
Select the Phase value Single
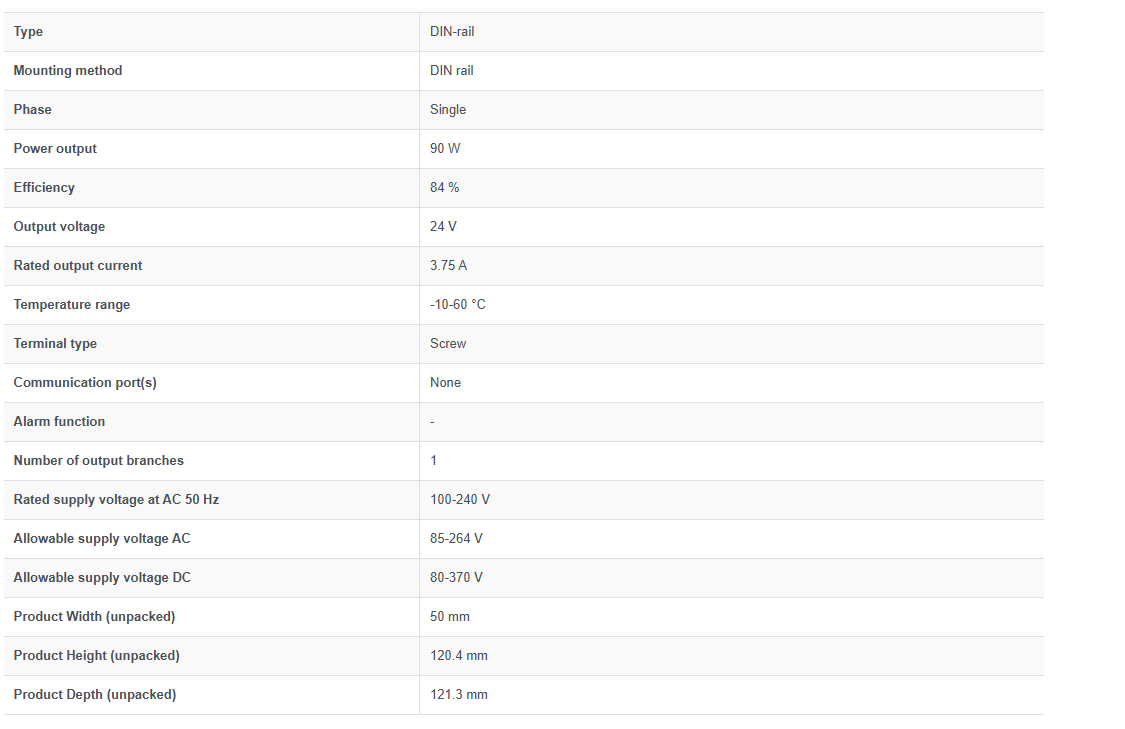448,110
